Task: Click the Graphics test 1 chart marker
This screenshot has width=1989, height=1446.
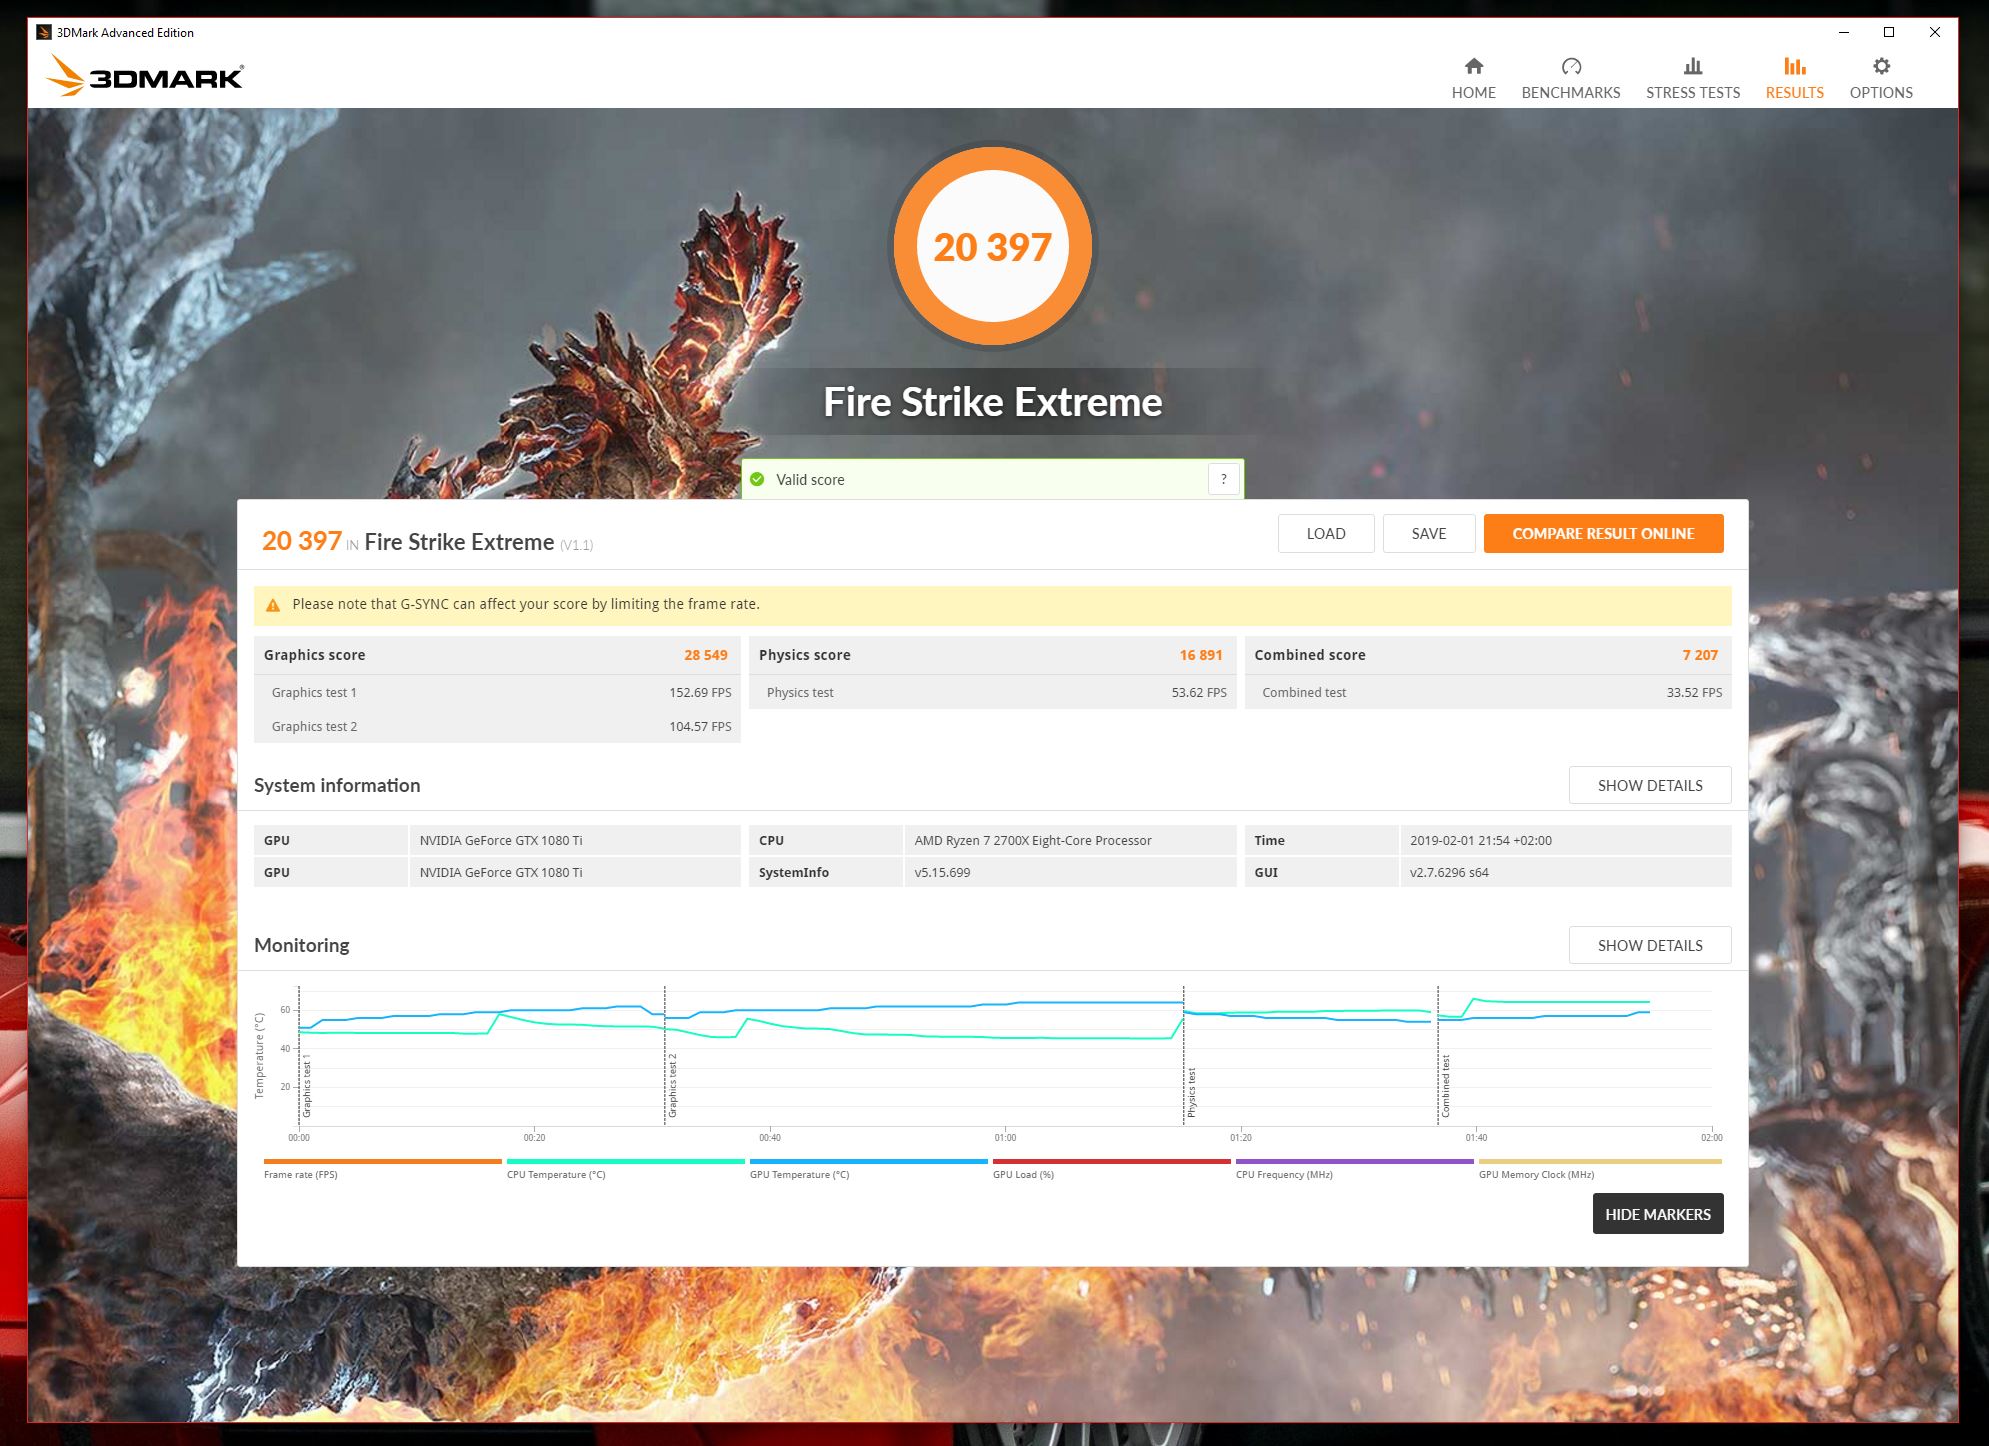Action: tap(307, 1085)
